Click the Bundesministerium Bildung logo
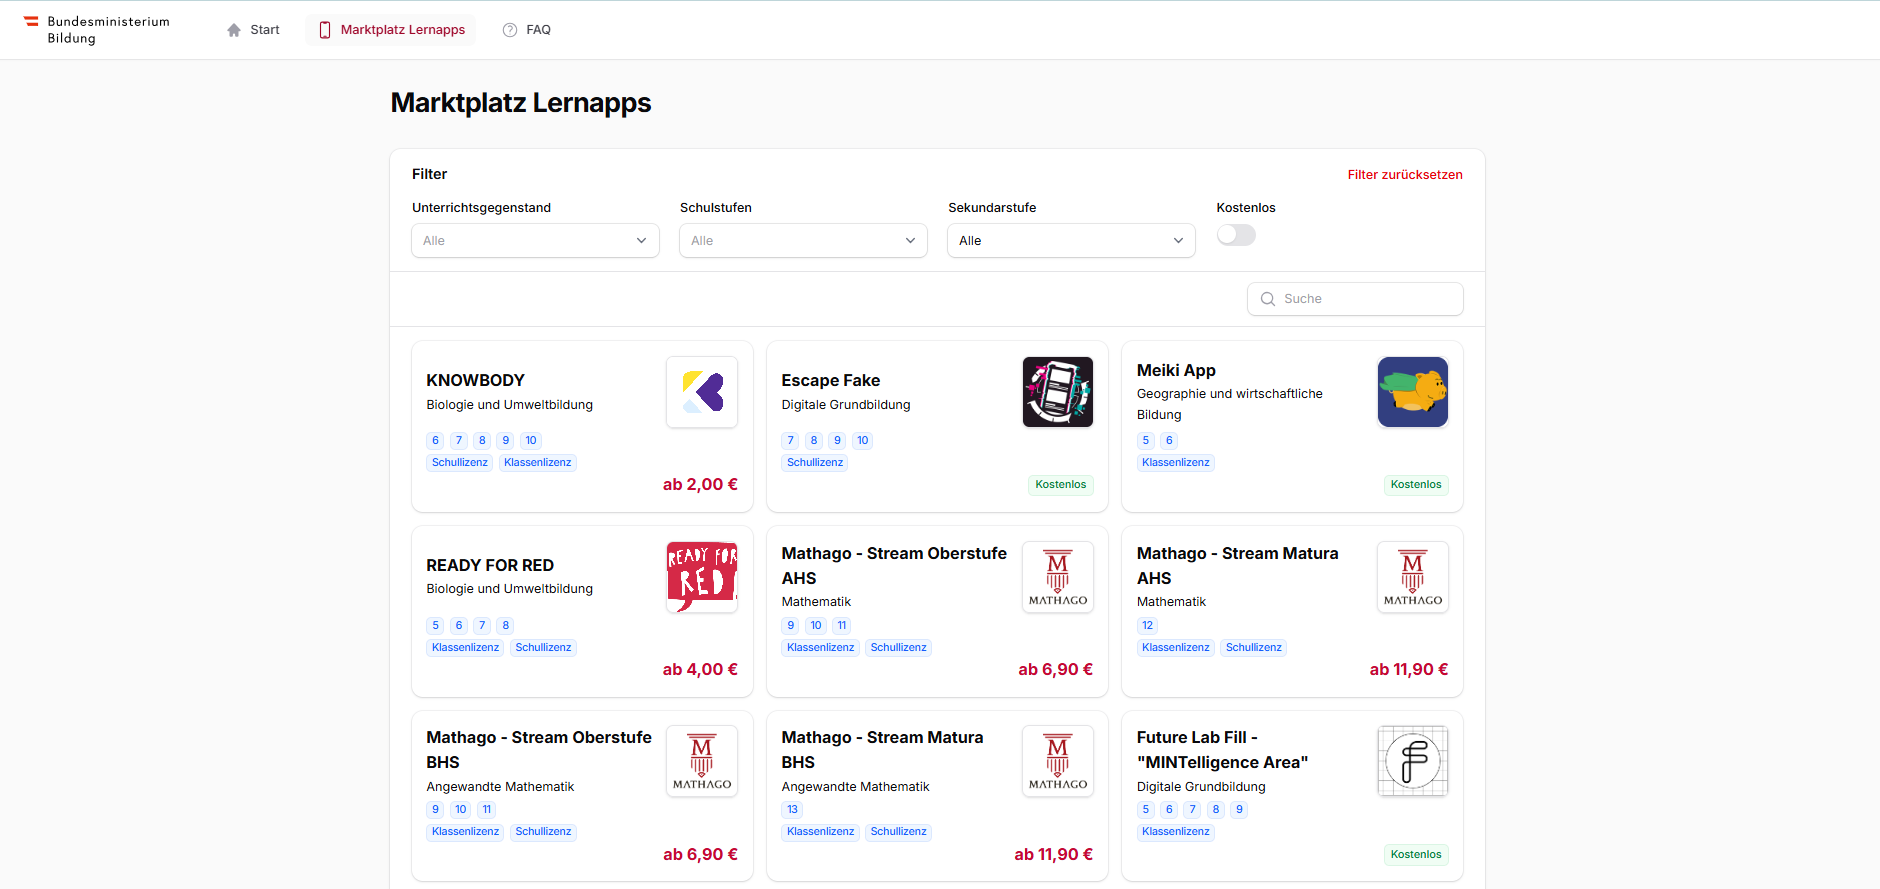 click(x=97, y=30)
